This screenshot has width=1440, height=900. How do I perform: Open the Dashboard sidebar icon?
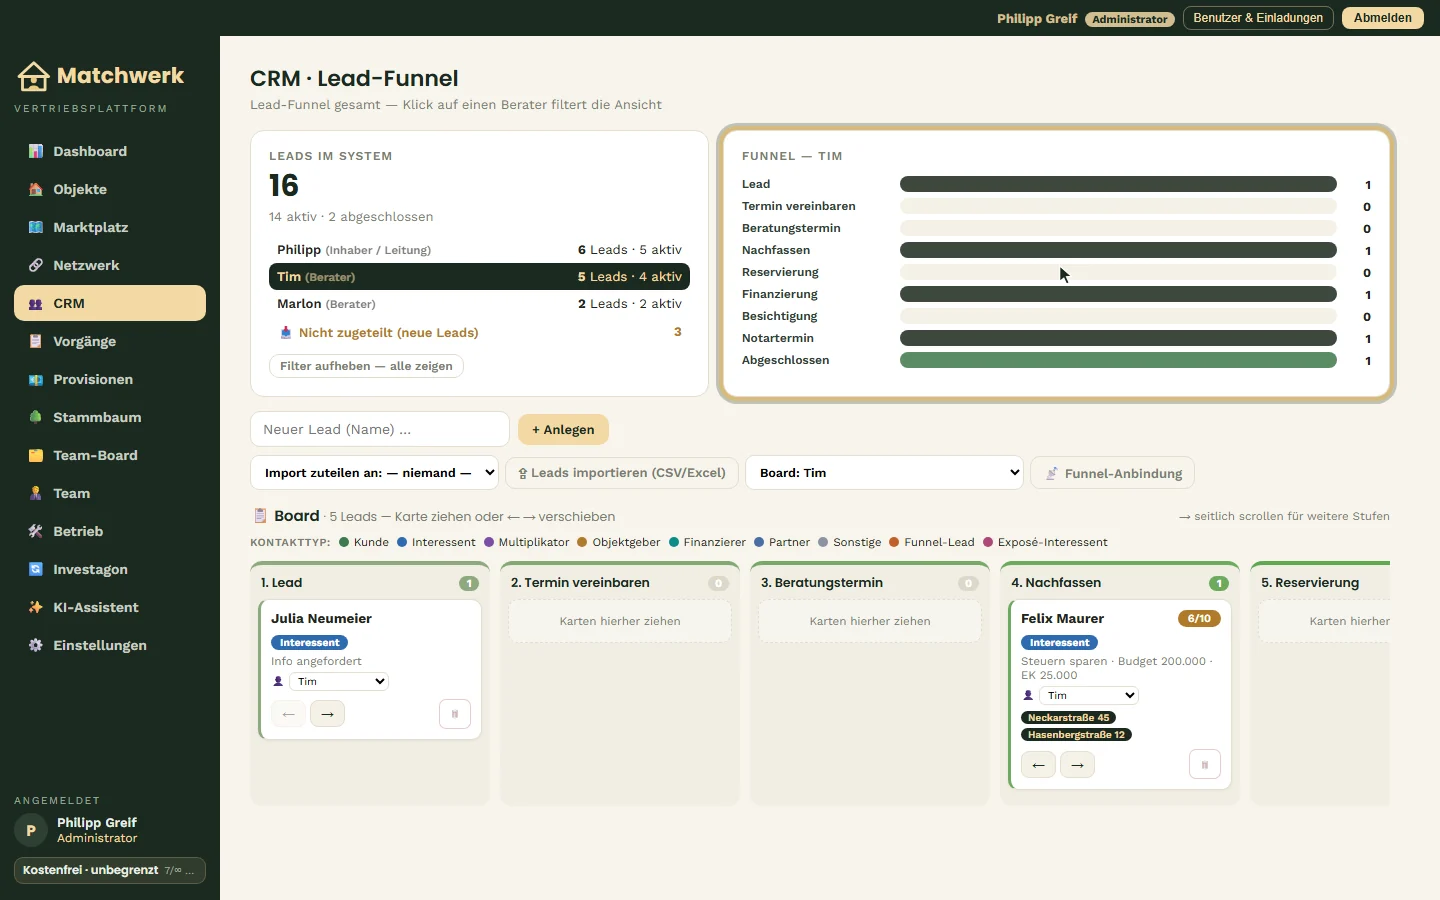36,151
